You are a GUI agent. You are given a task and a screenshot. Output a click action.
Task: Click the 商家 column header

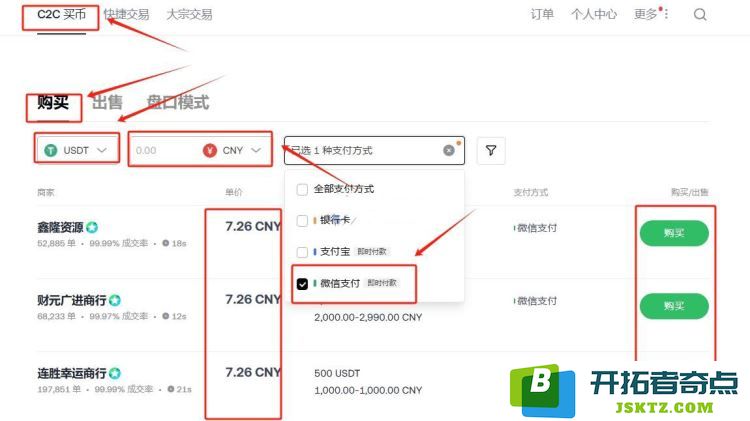(46, 192)
